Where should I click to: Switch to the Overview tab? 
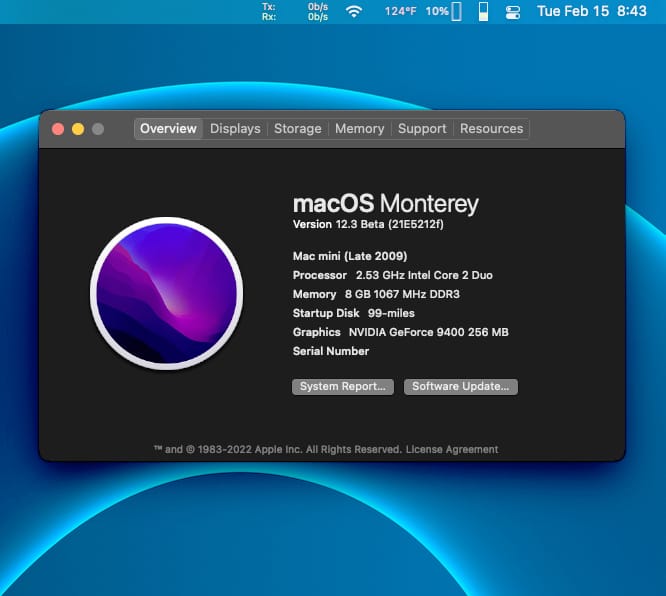click(168, 129)
